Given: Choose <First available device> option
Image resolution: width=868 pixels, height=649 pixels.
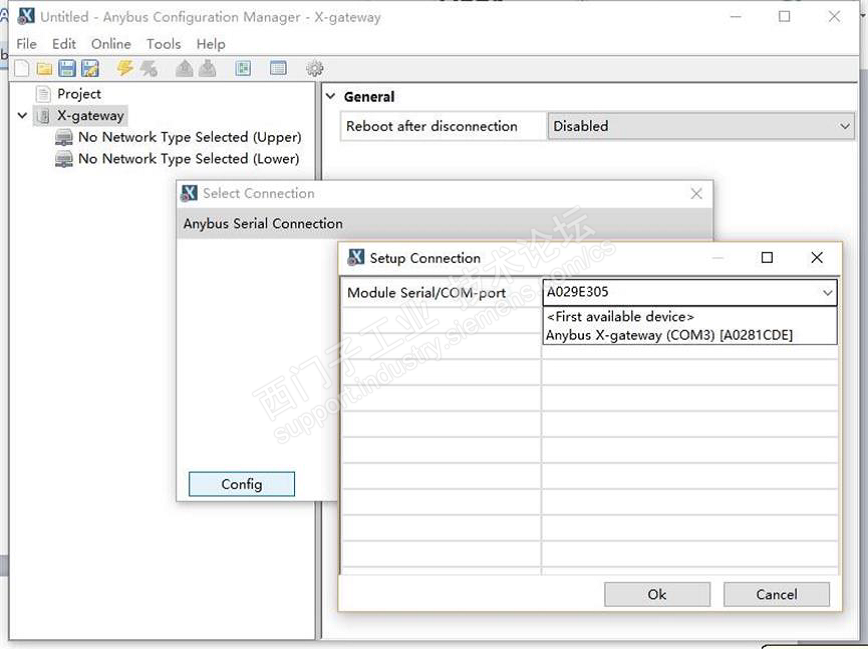Looking at the screenshot, I should click(689, 317).
